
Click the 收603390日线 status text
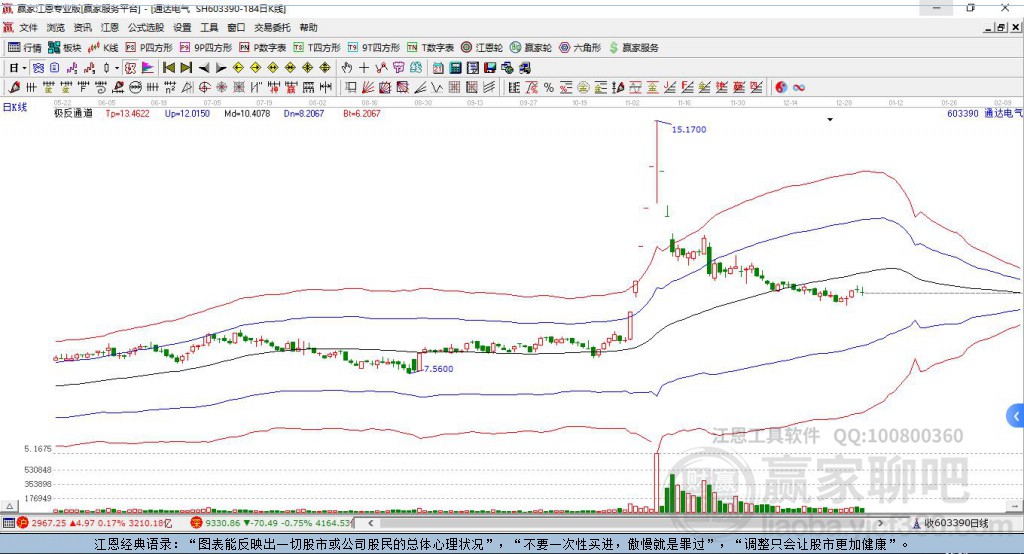(956, 523)
